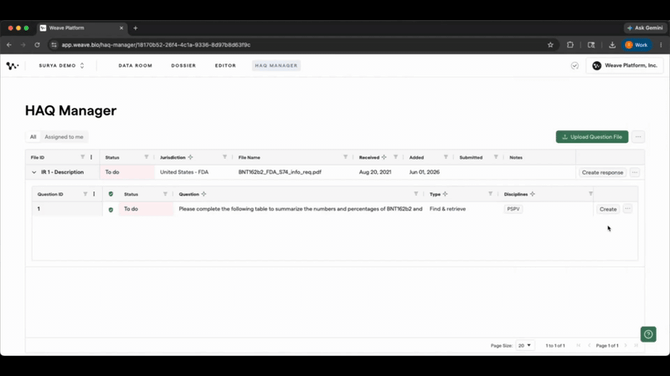Click sparkle icon next to Received header
This screenshot has width=670, height=376.
pyautogui.click(x=384, y=157)
